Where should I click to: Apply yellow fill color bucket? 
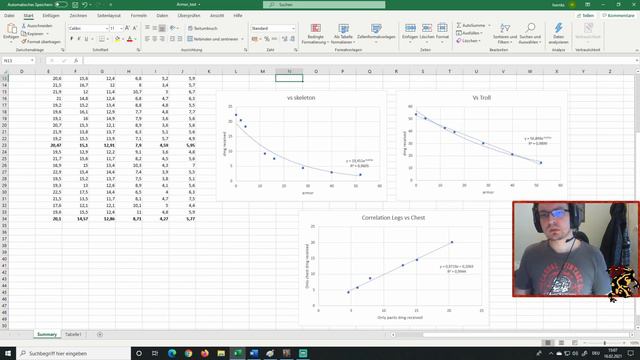[117, 39]
